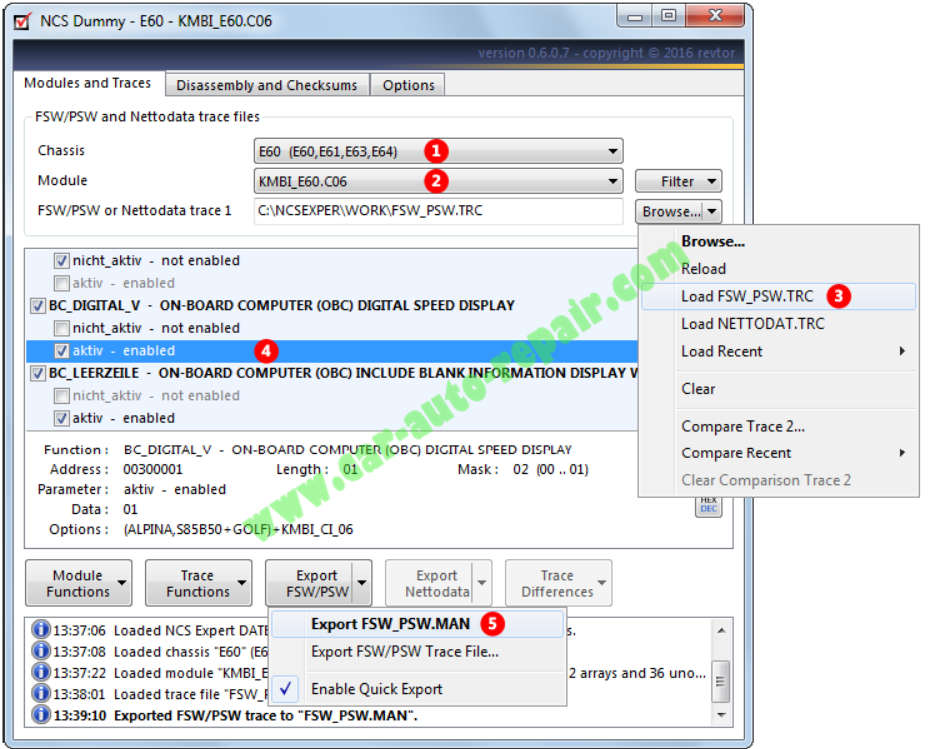Image resolution: width=928 pixels, height=749 pixels.
Task: Choose Compare Trace 2... menu item
Action: 778,426
